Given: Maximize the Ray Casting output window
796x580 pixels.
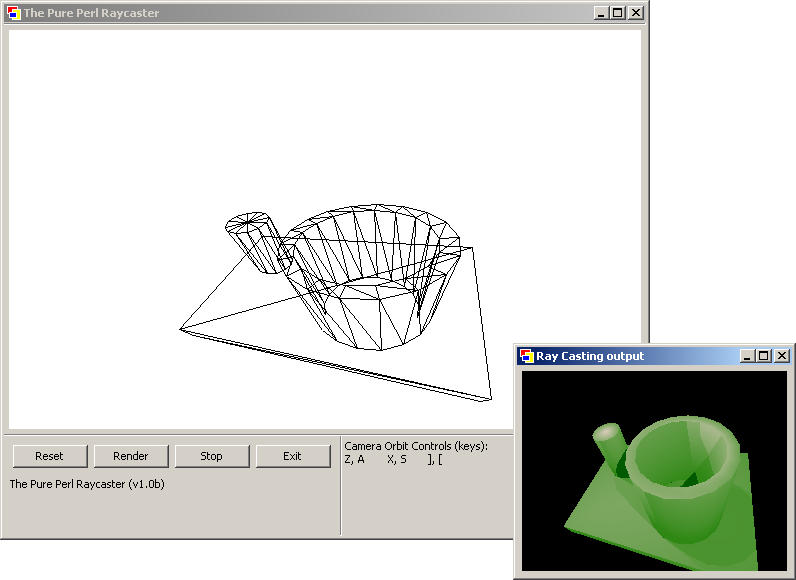Looking at the screenshot, I should coord(764,356).
